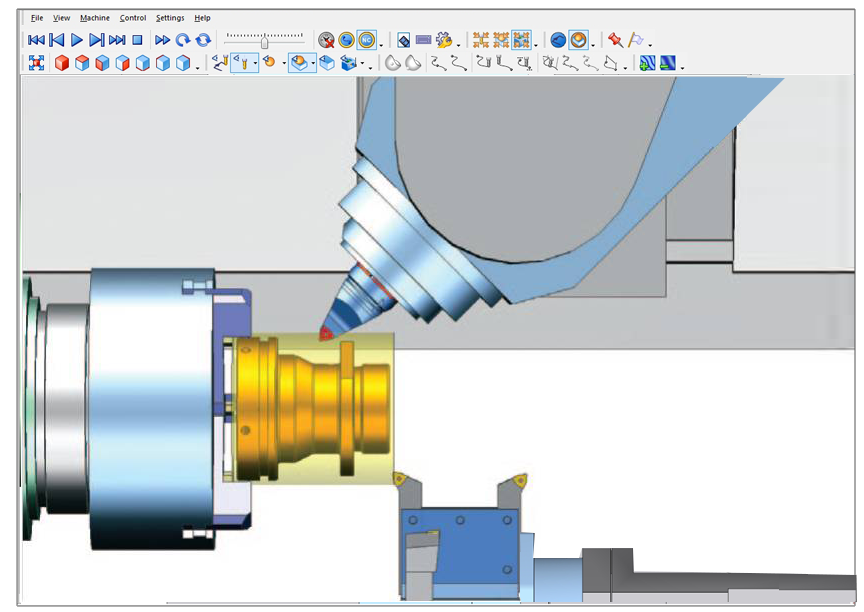Click the eraser clear-material icon
Viewport: 864px width, 612px height.
coord(404,40)
